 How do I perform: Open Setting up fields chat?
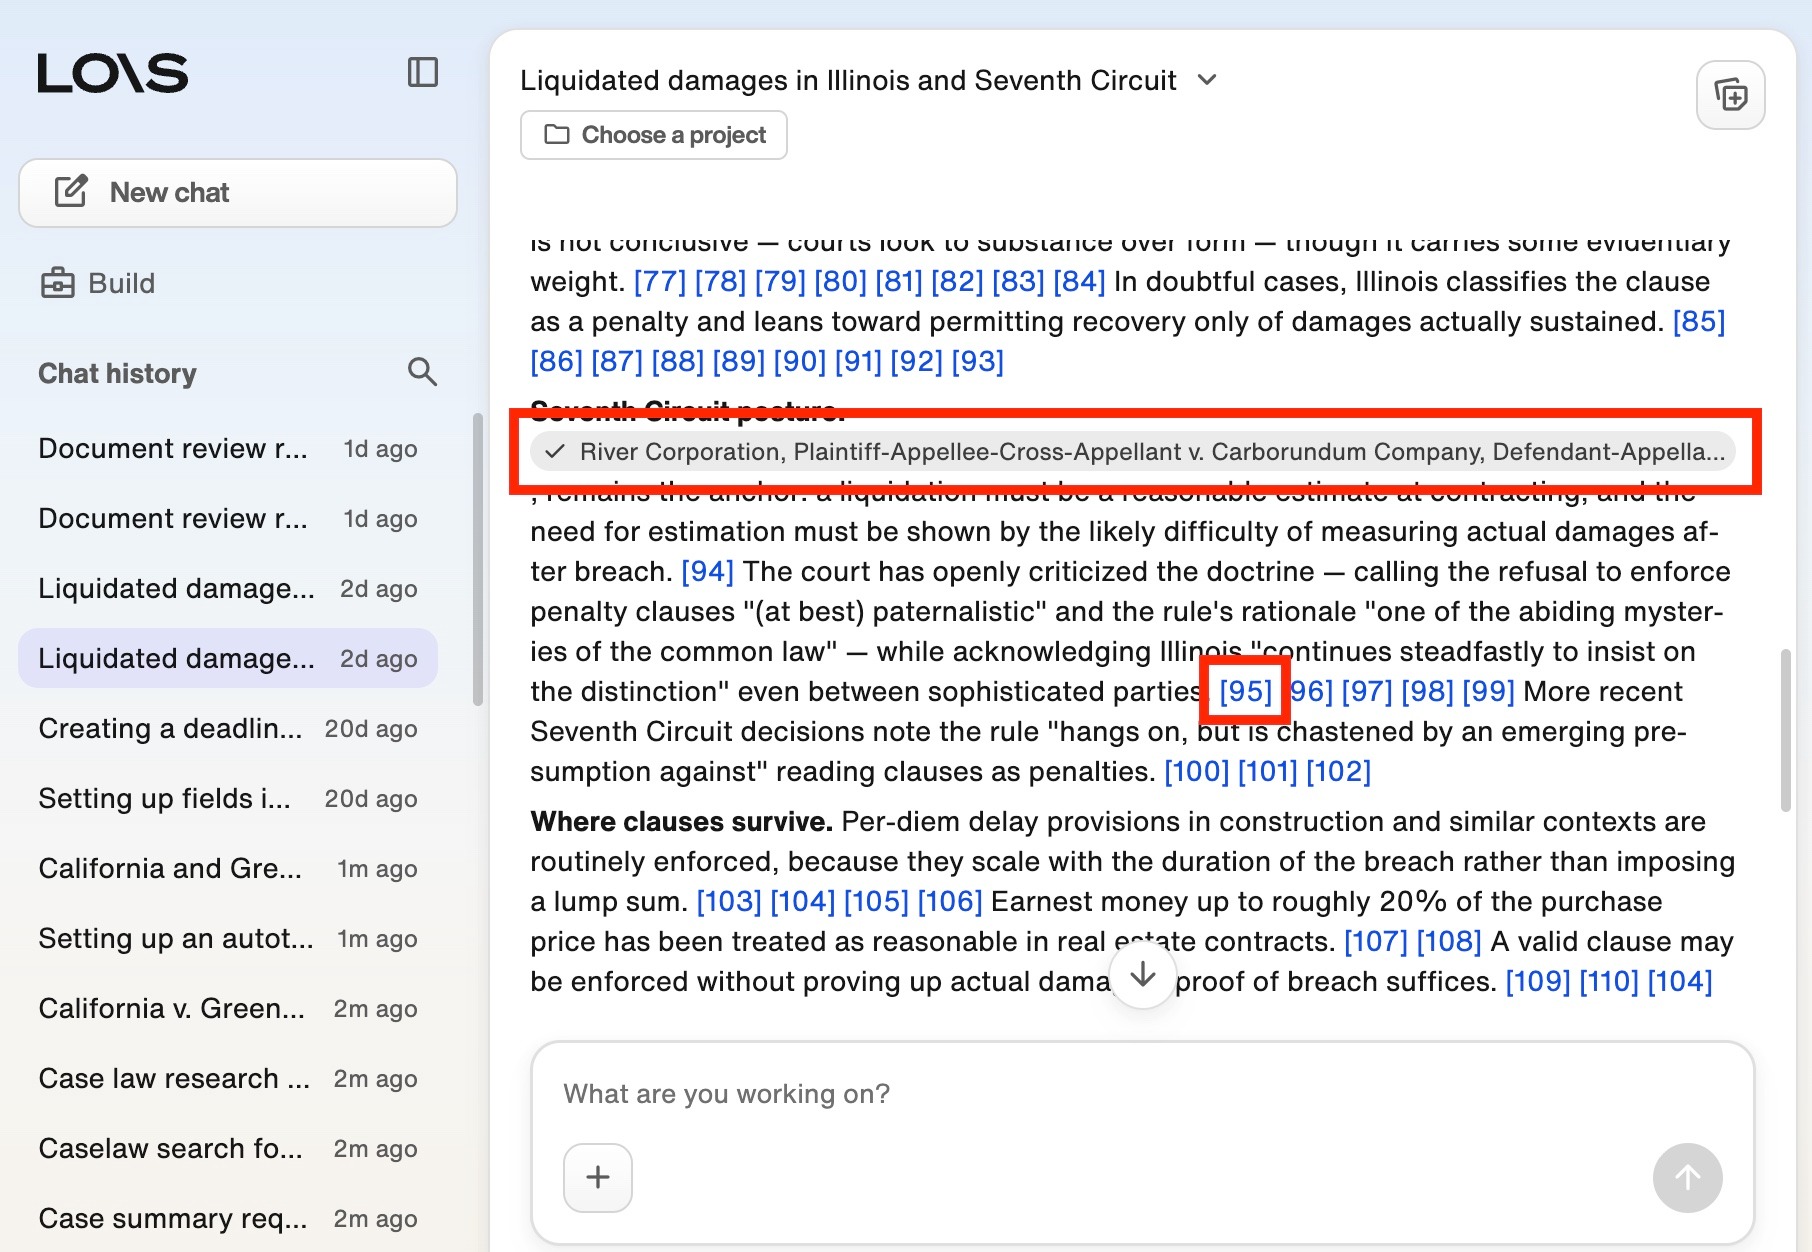(x=228, y=799)
